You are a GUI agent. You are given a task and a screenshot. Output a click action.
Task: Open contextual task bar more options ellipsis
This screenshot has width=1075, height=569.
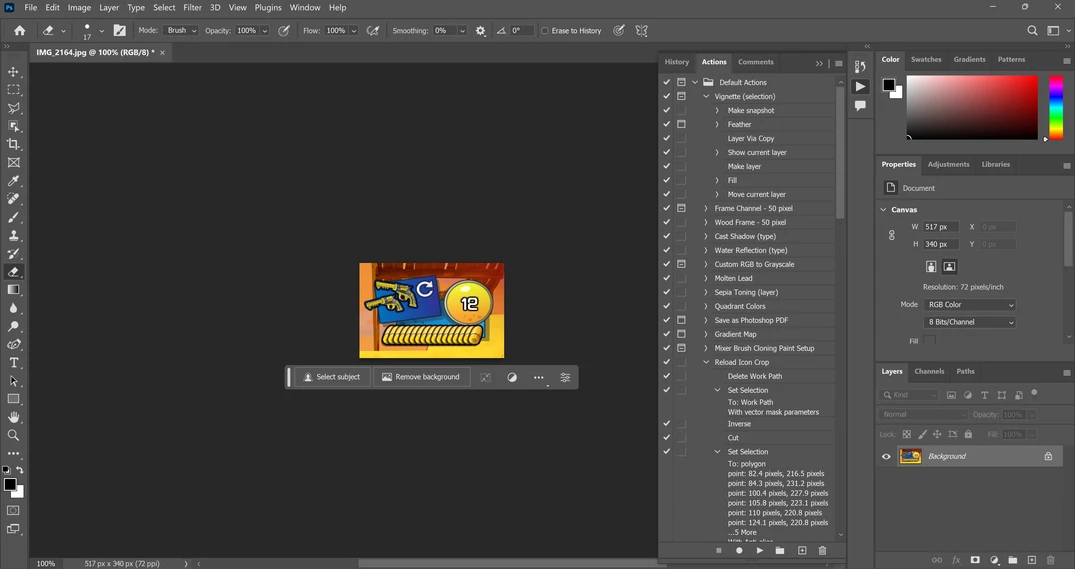pyautogui.click(x=539, y=377)
